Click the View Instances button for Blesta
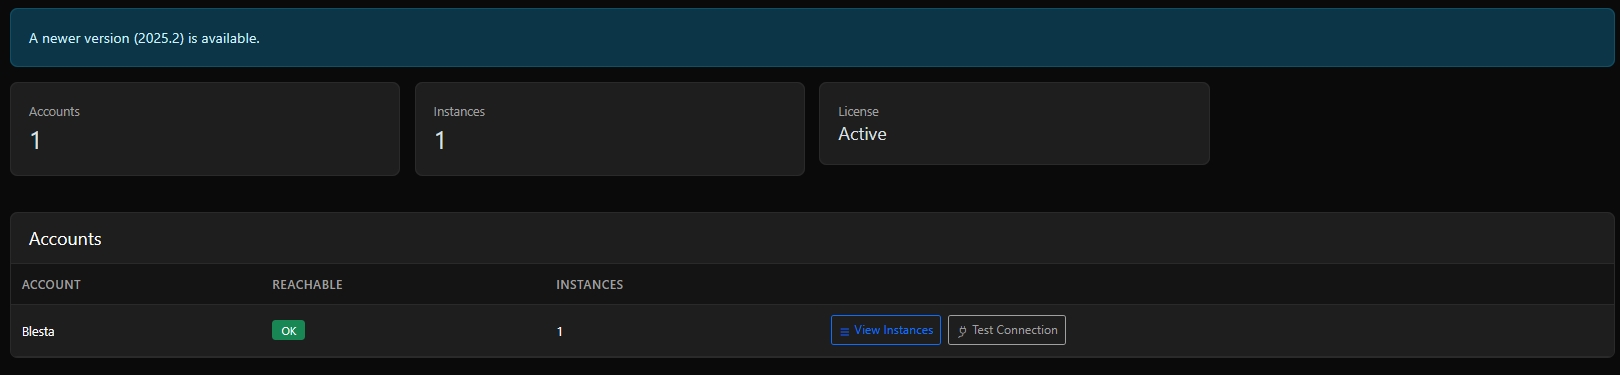The image size is (1620, 375). pos(885,330)
